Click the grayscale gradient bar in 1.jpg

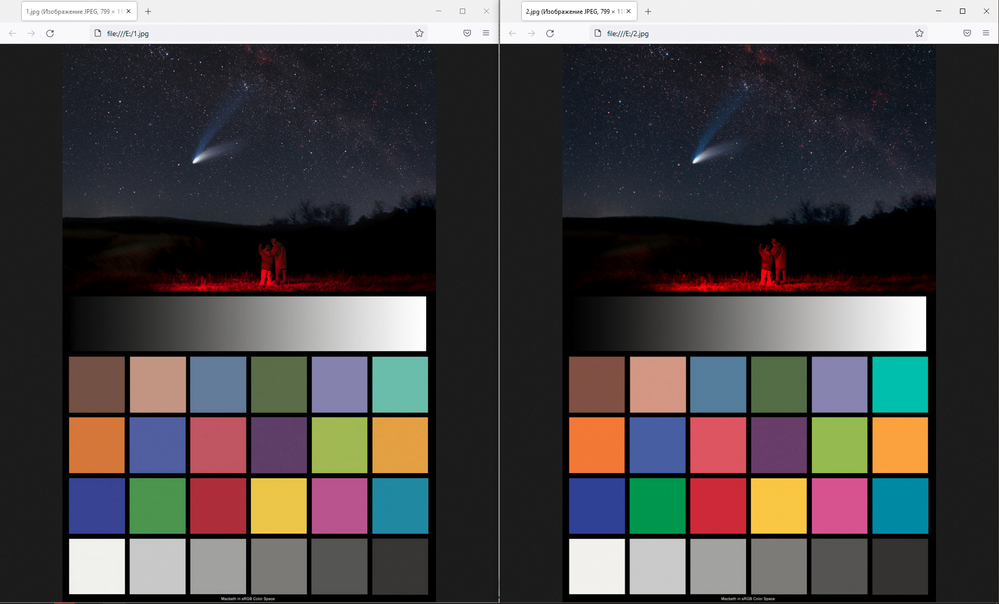(248, 324)
